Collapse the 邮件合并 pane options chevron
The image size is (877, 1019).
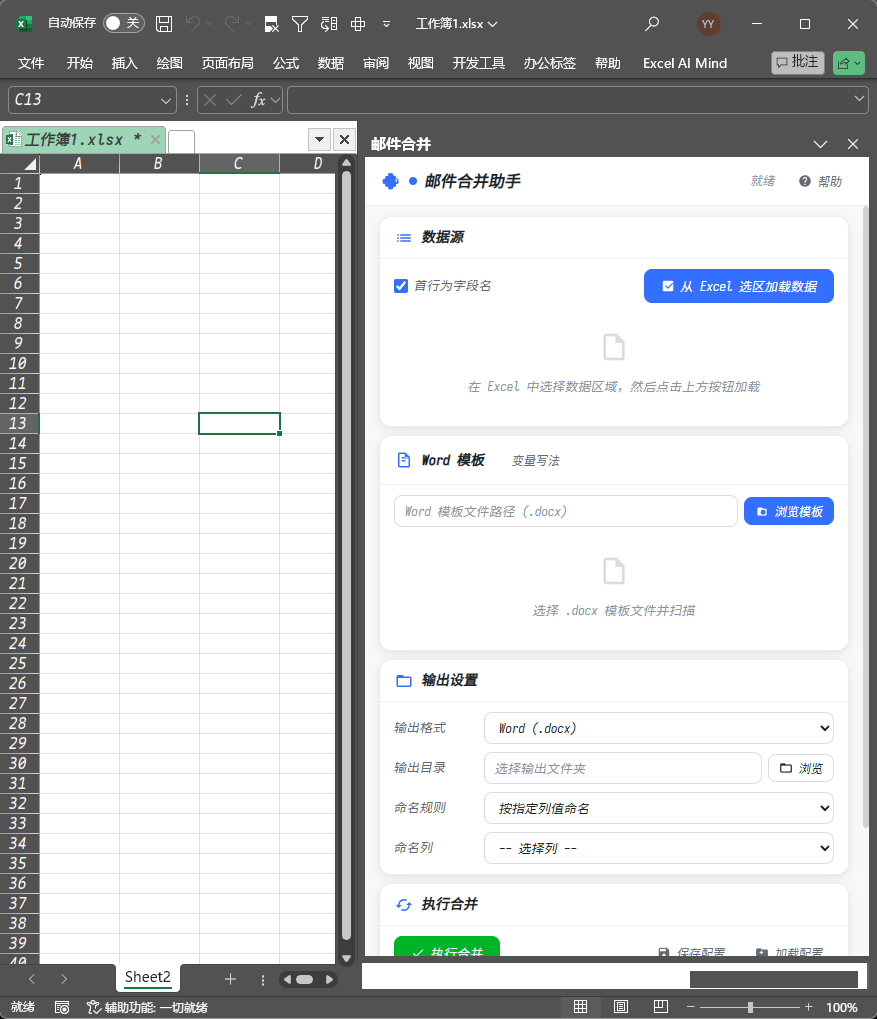click(820, 144)
